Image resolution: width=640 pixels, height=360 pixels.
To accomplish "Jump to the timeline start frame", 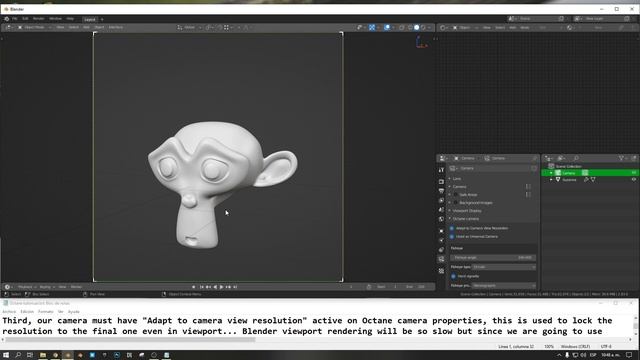I will click(202, 287).
